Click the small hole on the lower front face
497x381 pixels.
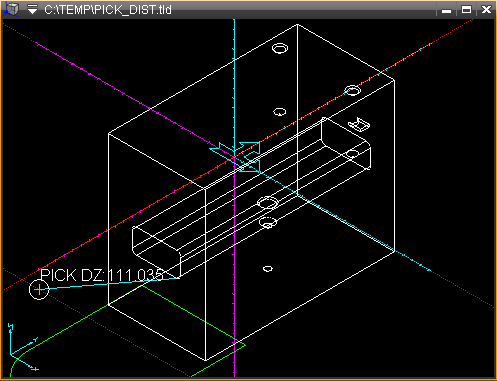[268, 268]
